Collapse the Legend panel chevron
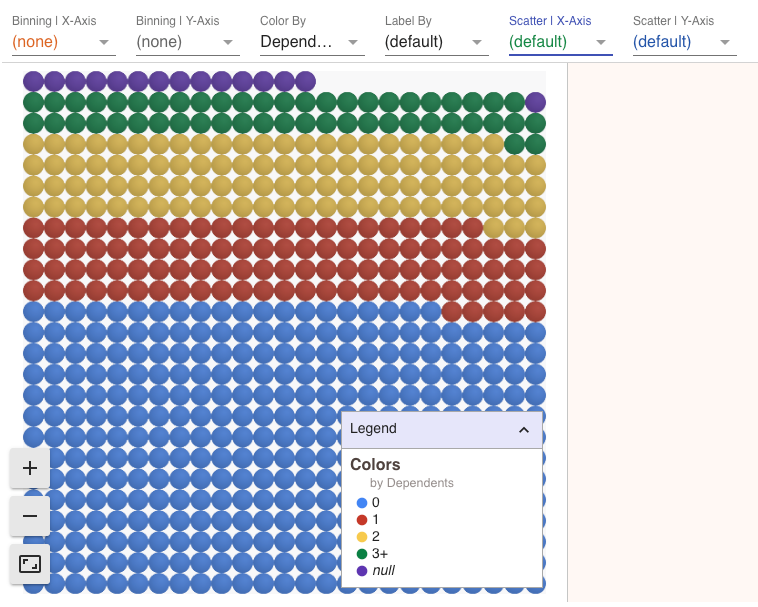This screenshot has height=607, width=758. pyautogui.click(x=523, y=429)
